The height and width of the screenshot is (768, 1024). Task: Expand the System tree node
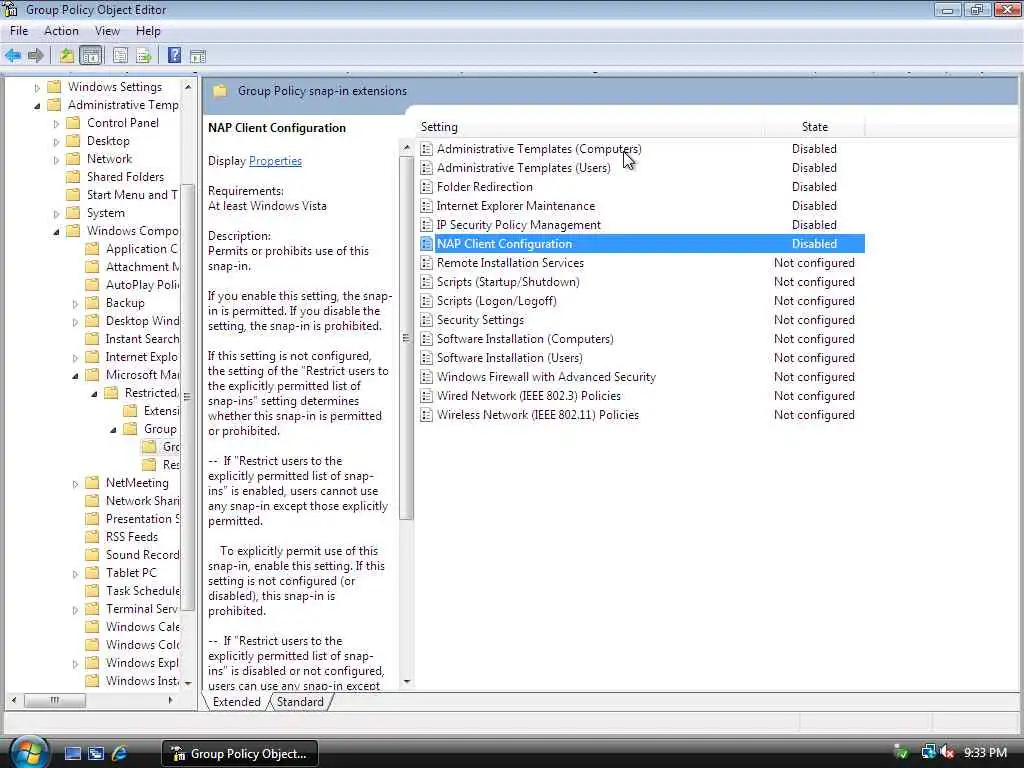pos(56,214)
